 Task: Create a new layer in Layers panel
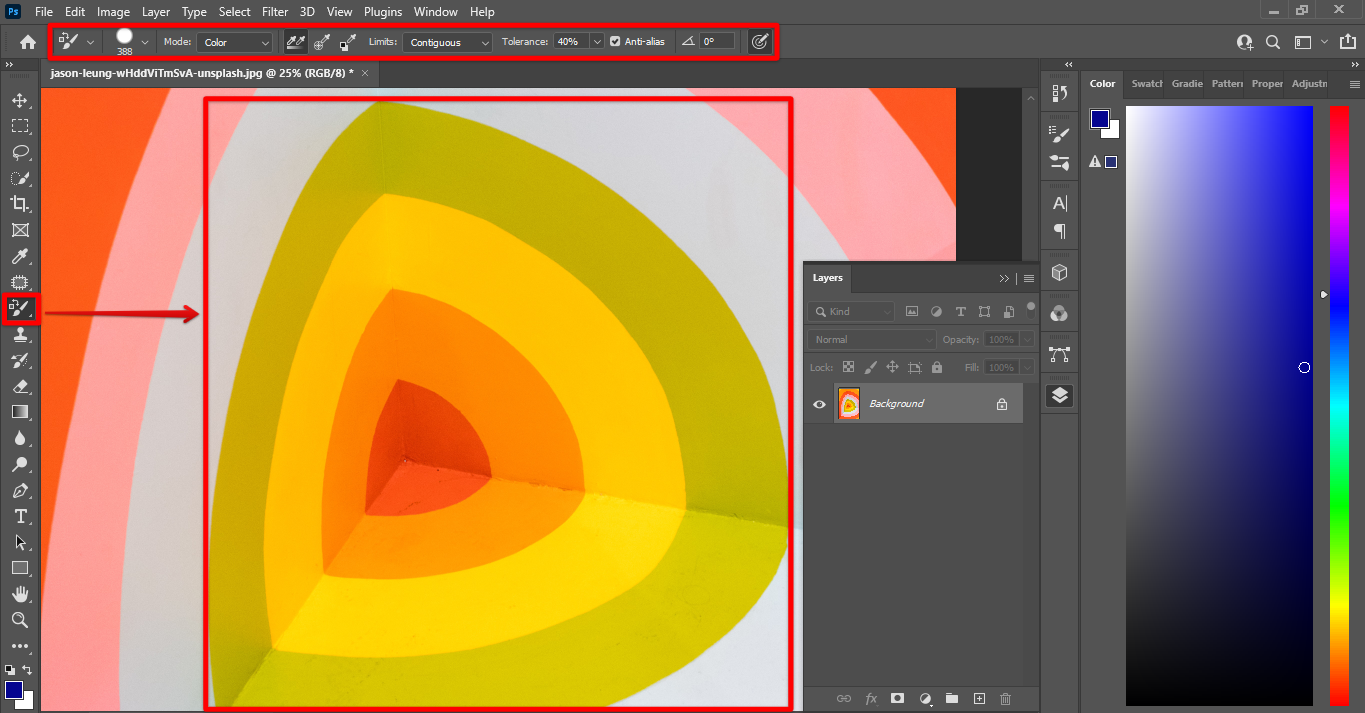[x=979, y=698]
